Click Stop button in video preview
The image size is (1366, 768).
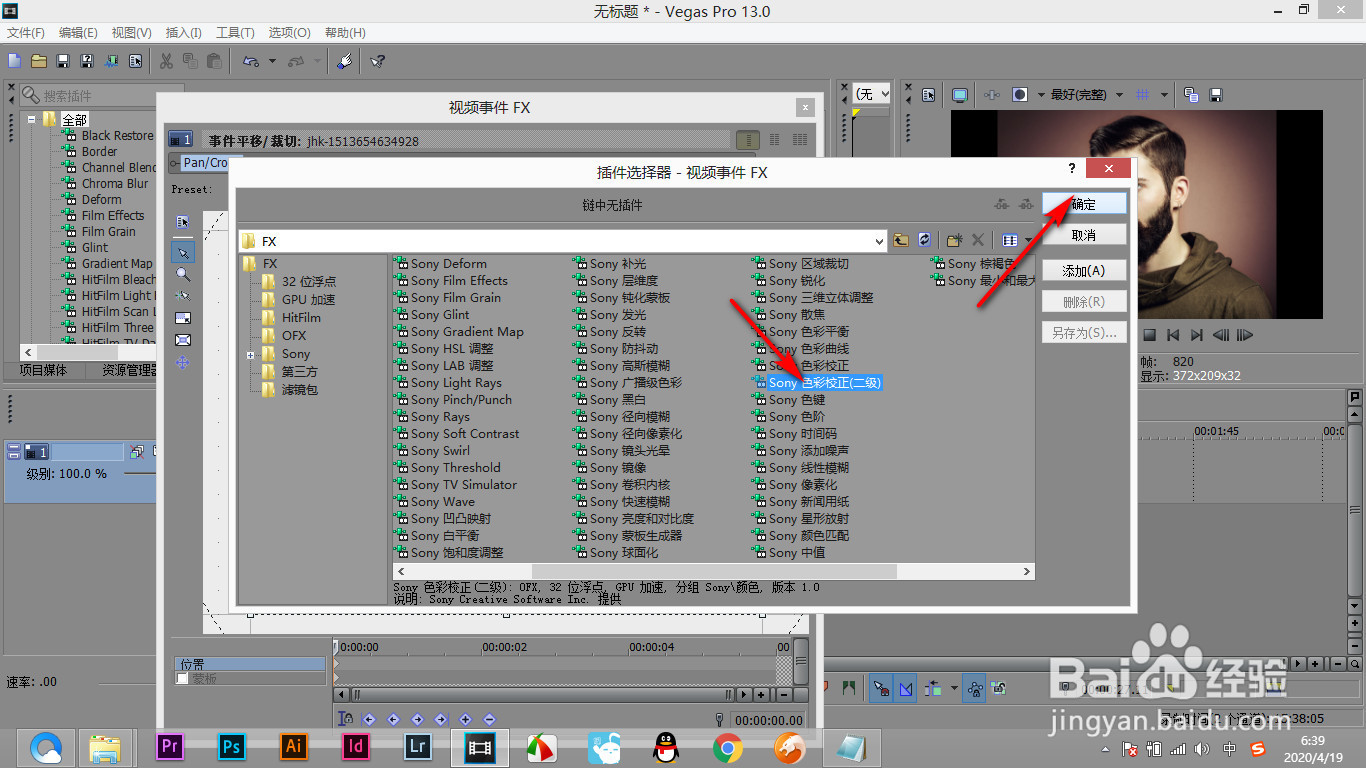click(x=1150, y=335)
